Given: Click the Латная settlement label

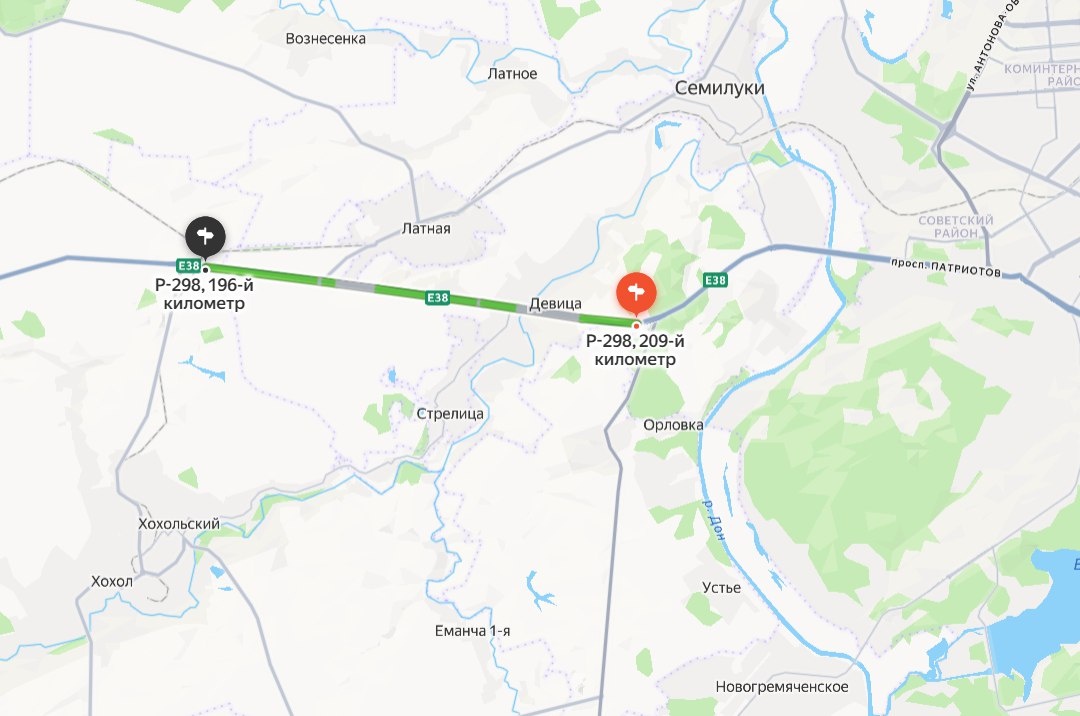Looking at the screenshot, I should [x=426, y=229].
